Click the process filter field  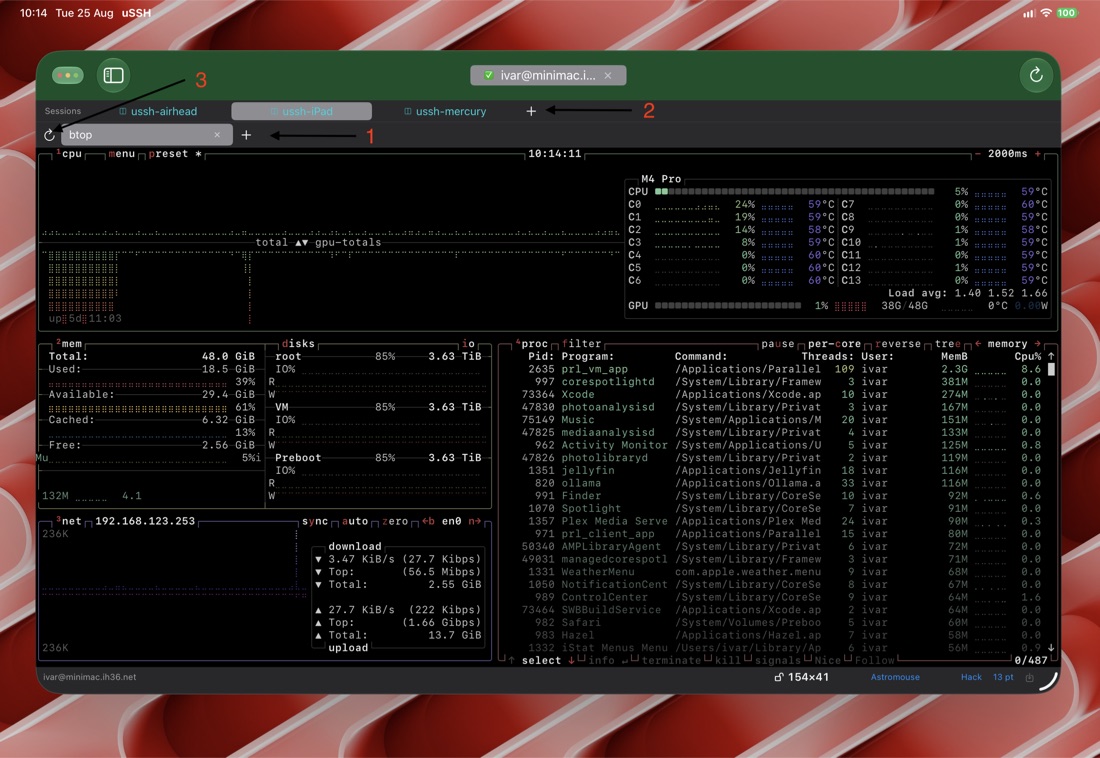(x=582, y=344)
